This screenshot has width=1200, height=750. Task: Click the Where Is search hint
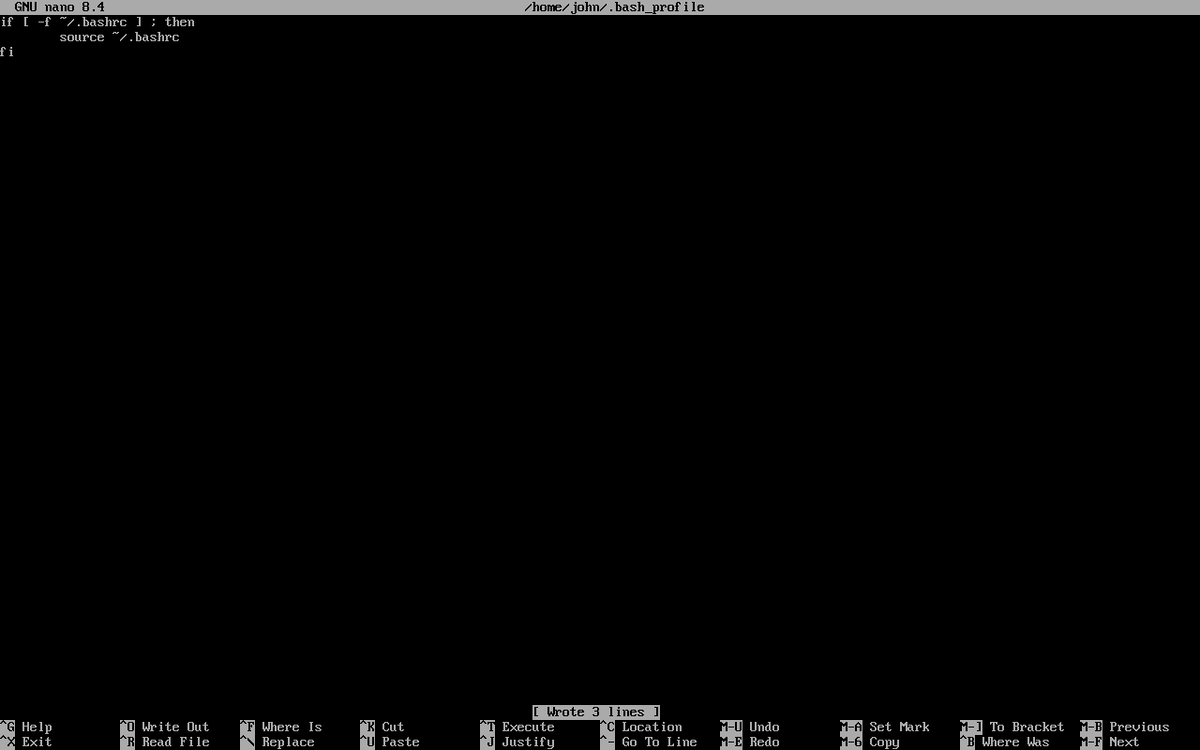pos(281,727)
